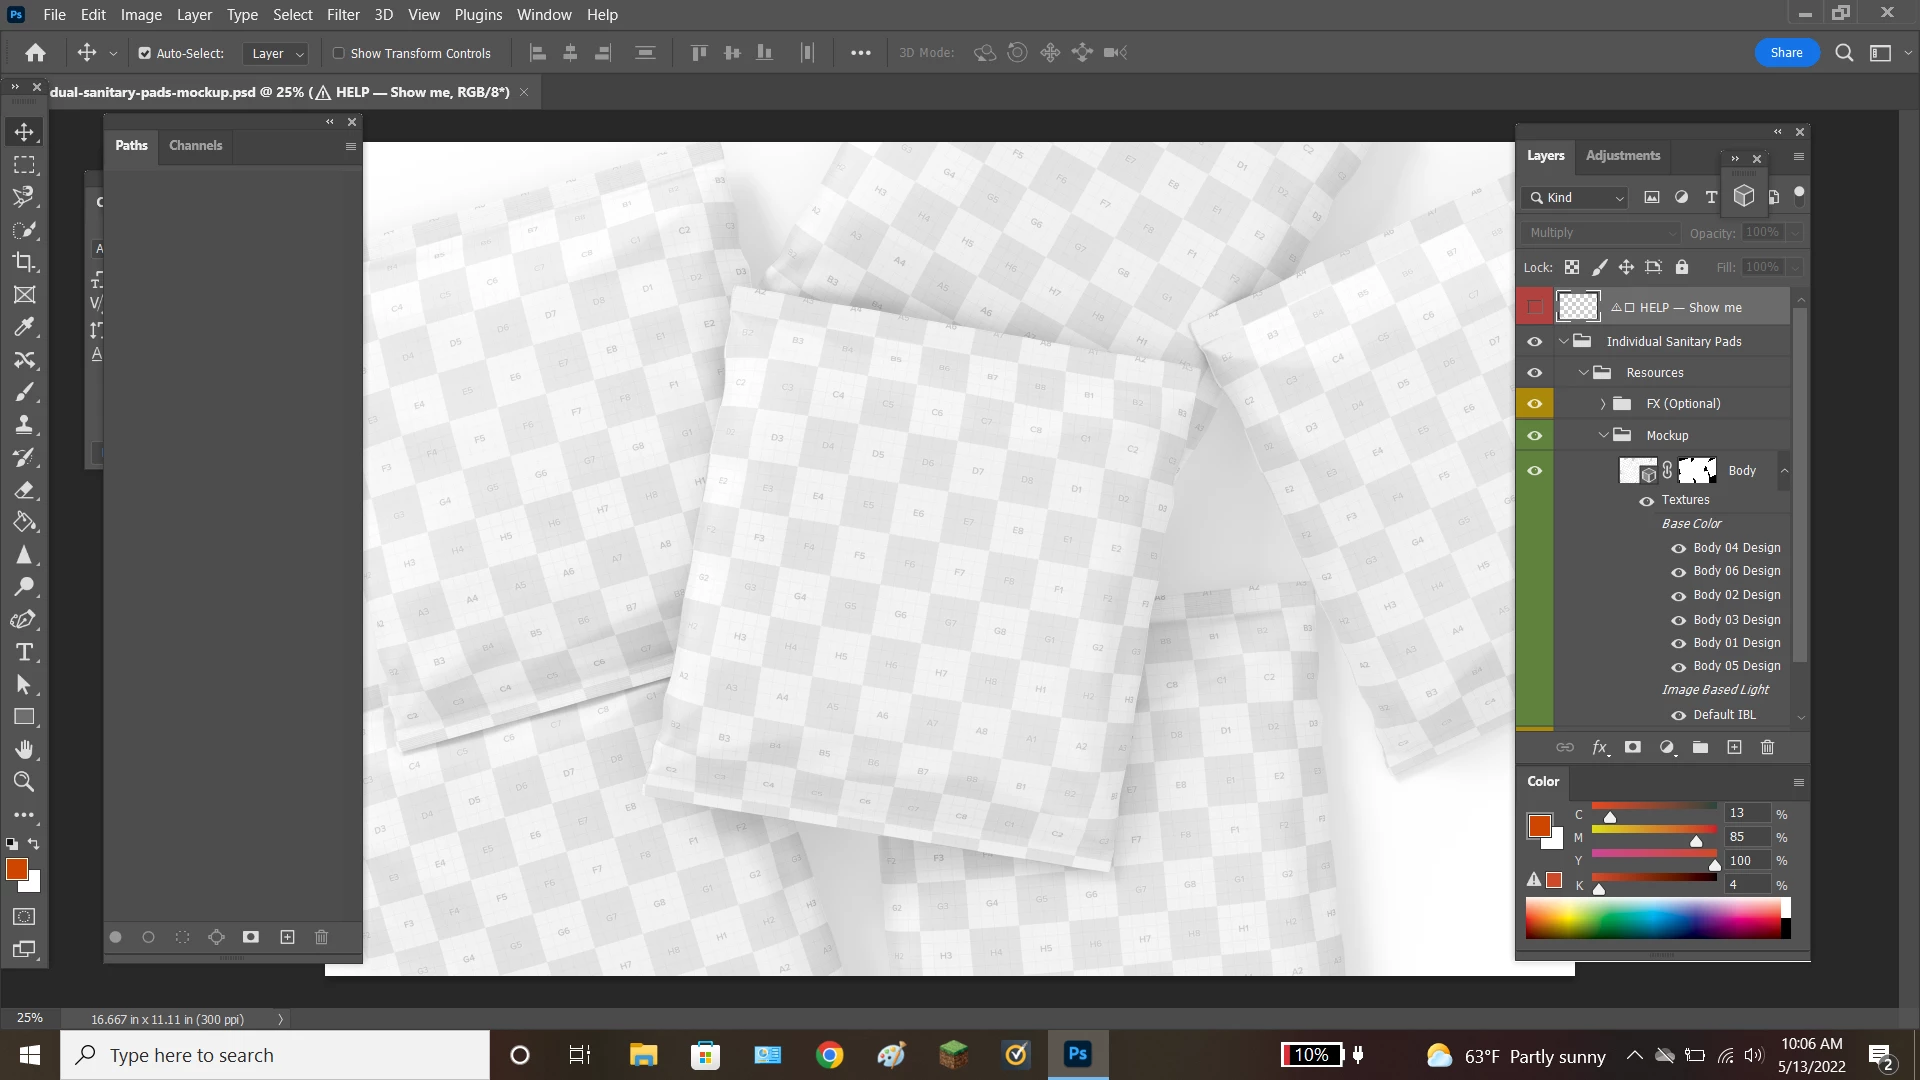Select the Crop tool
This screenshot has width=1920, height=1080.
24,262
